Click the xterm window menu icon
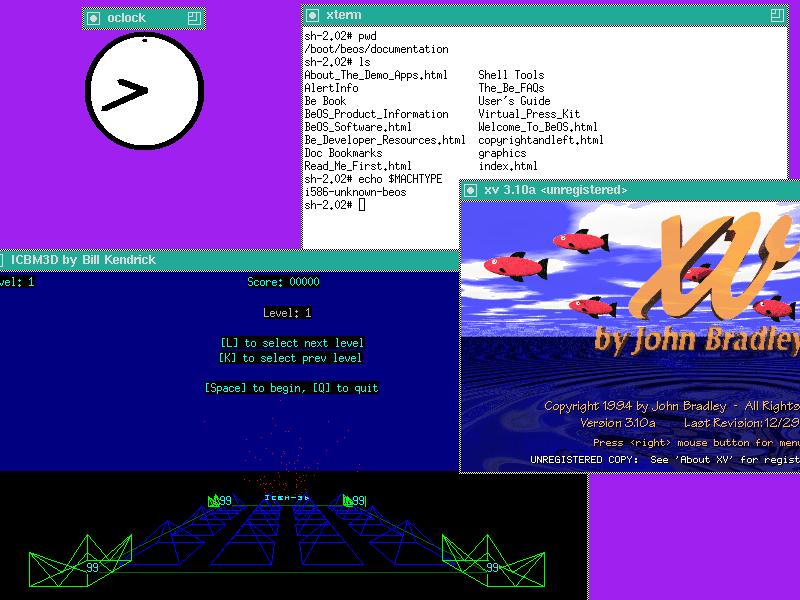800x600 pixels. click(312, 15)
